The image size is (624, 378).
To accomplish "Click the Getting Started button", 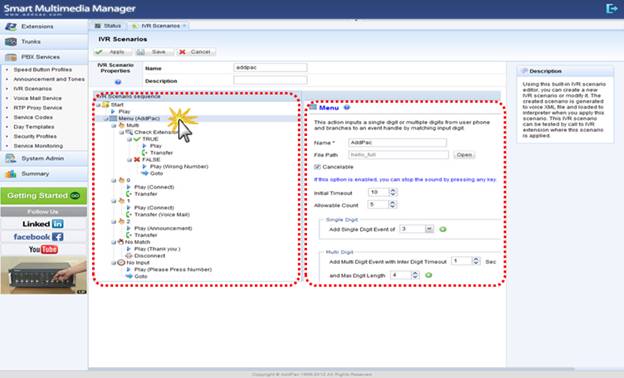I will coord(44,196).
